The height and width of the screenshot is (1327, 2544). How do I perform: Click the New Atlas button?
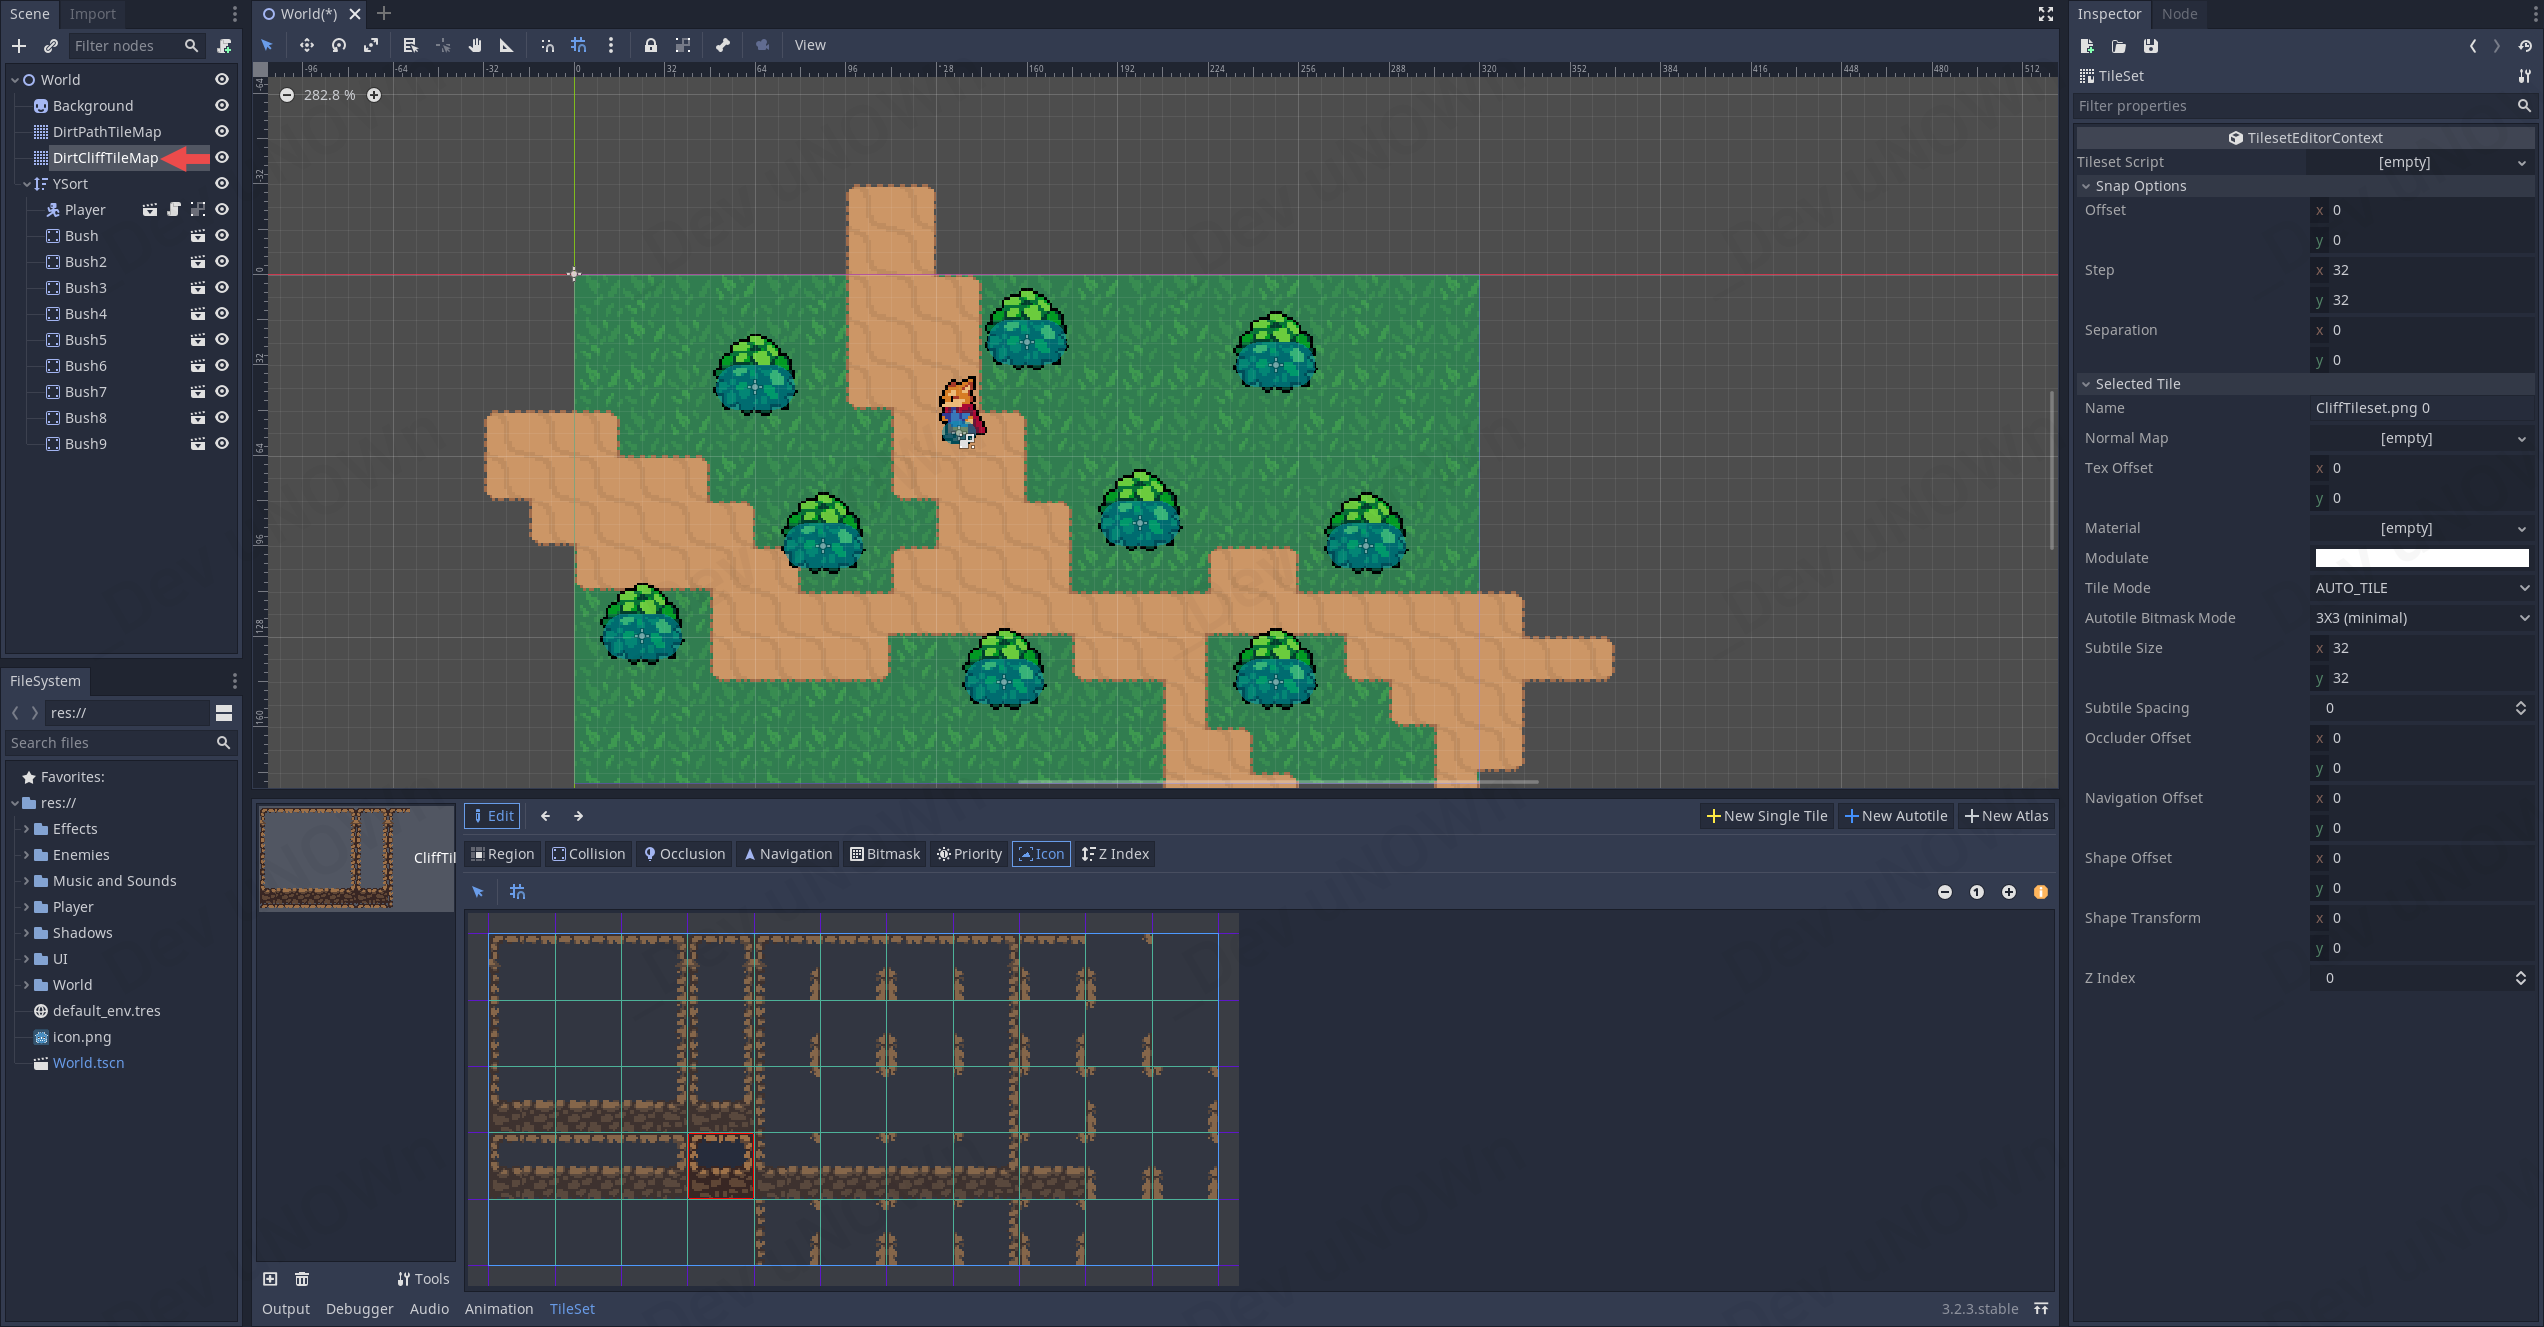pyautogui.click(x=2007, y=816)
